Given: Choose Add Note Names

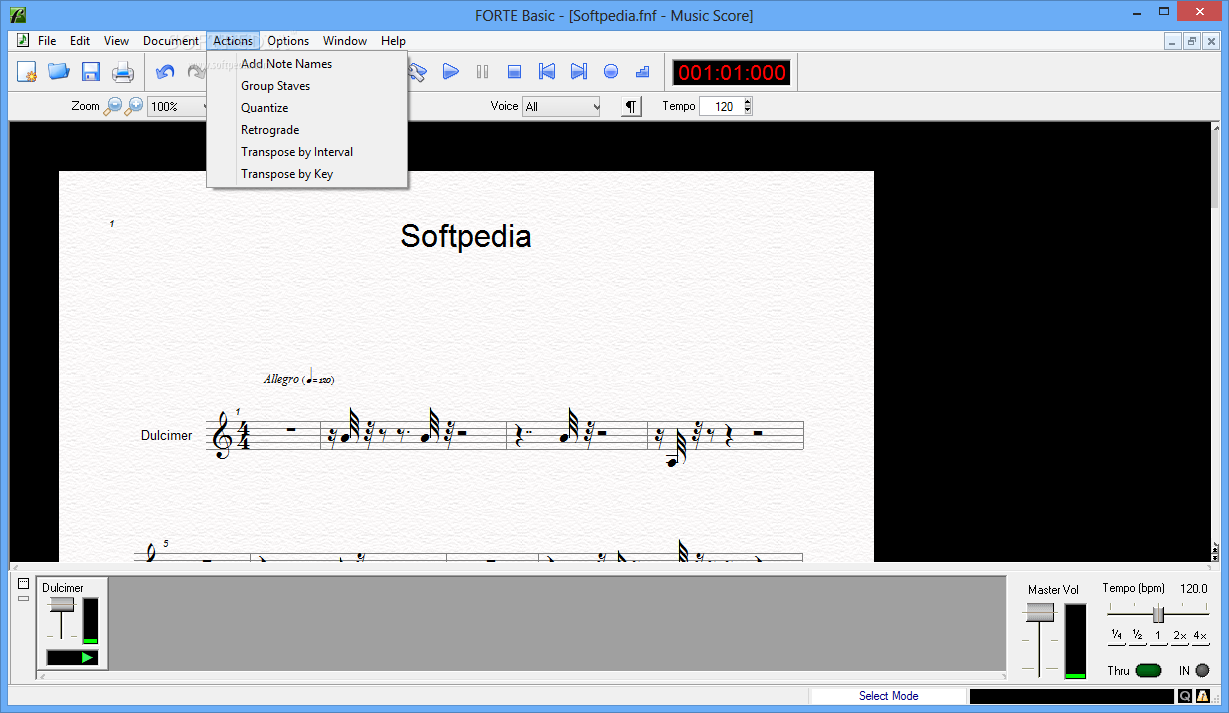Looking at the screenshot, I should coord(307,64).
